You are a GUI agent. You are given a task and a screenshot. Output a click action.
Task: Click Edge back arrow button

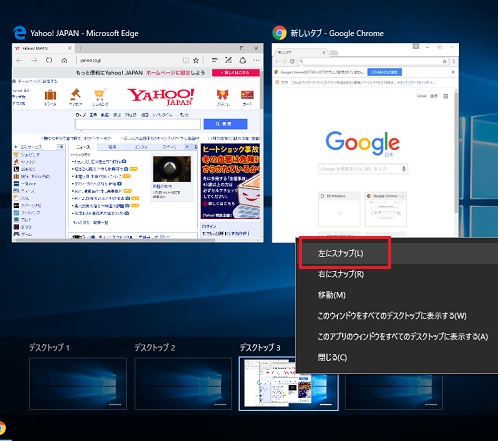click(19, 60)
